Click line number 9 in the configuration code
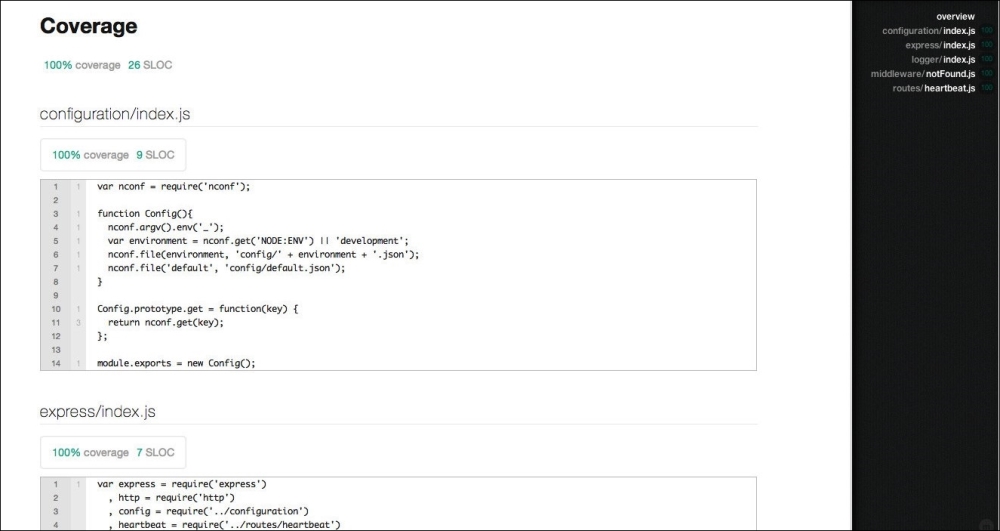The width and height of the screenshot is (1000, 531). tap(56, 295)
